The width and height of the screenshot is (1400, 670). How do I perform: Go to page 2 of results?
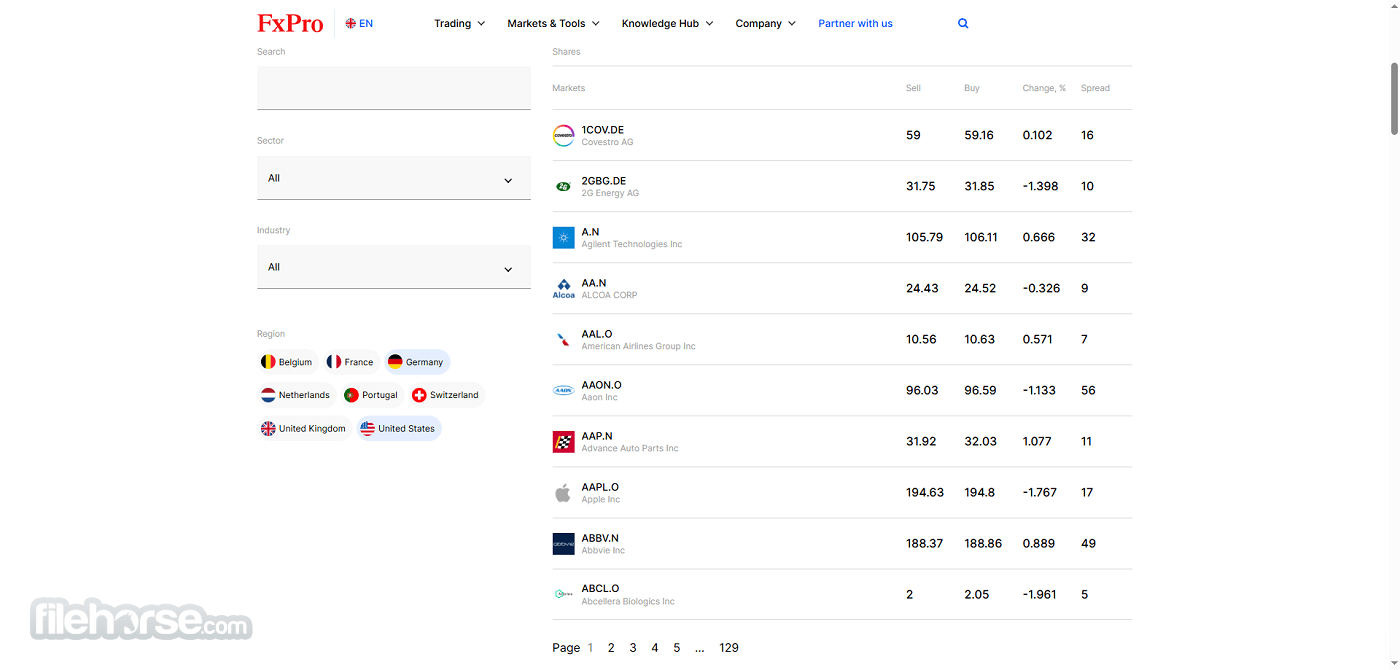(611, 648)
